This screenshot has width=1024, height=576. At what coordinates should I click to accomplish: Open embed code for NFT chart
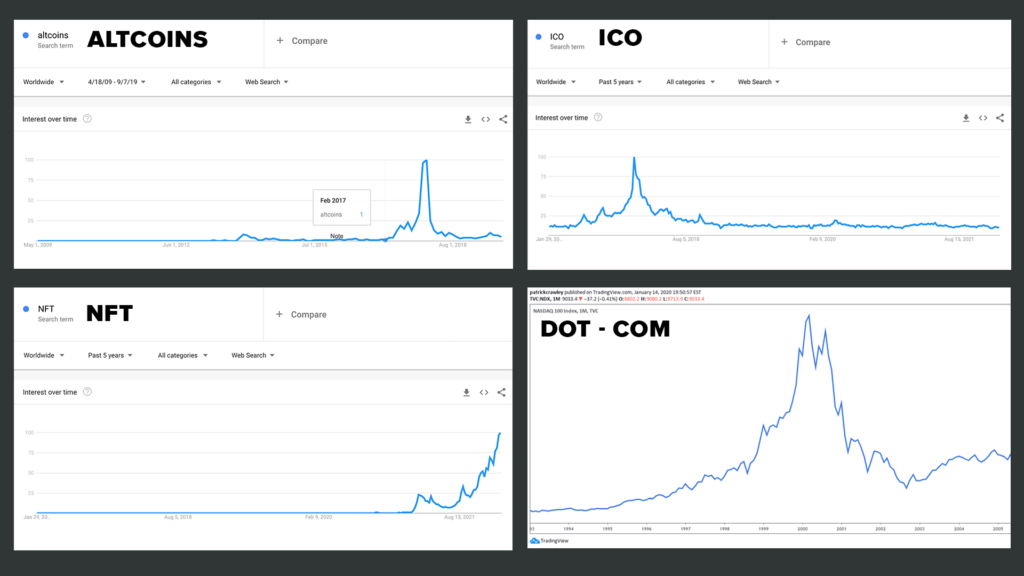point(484,392)
